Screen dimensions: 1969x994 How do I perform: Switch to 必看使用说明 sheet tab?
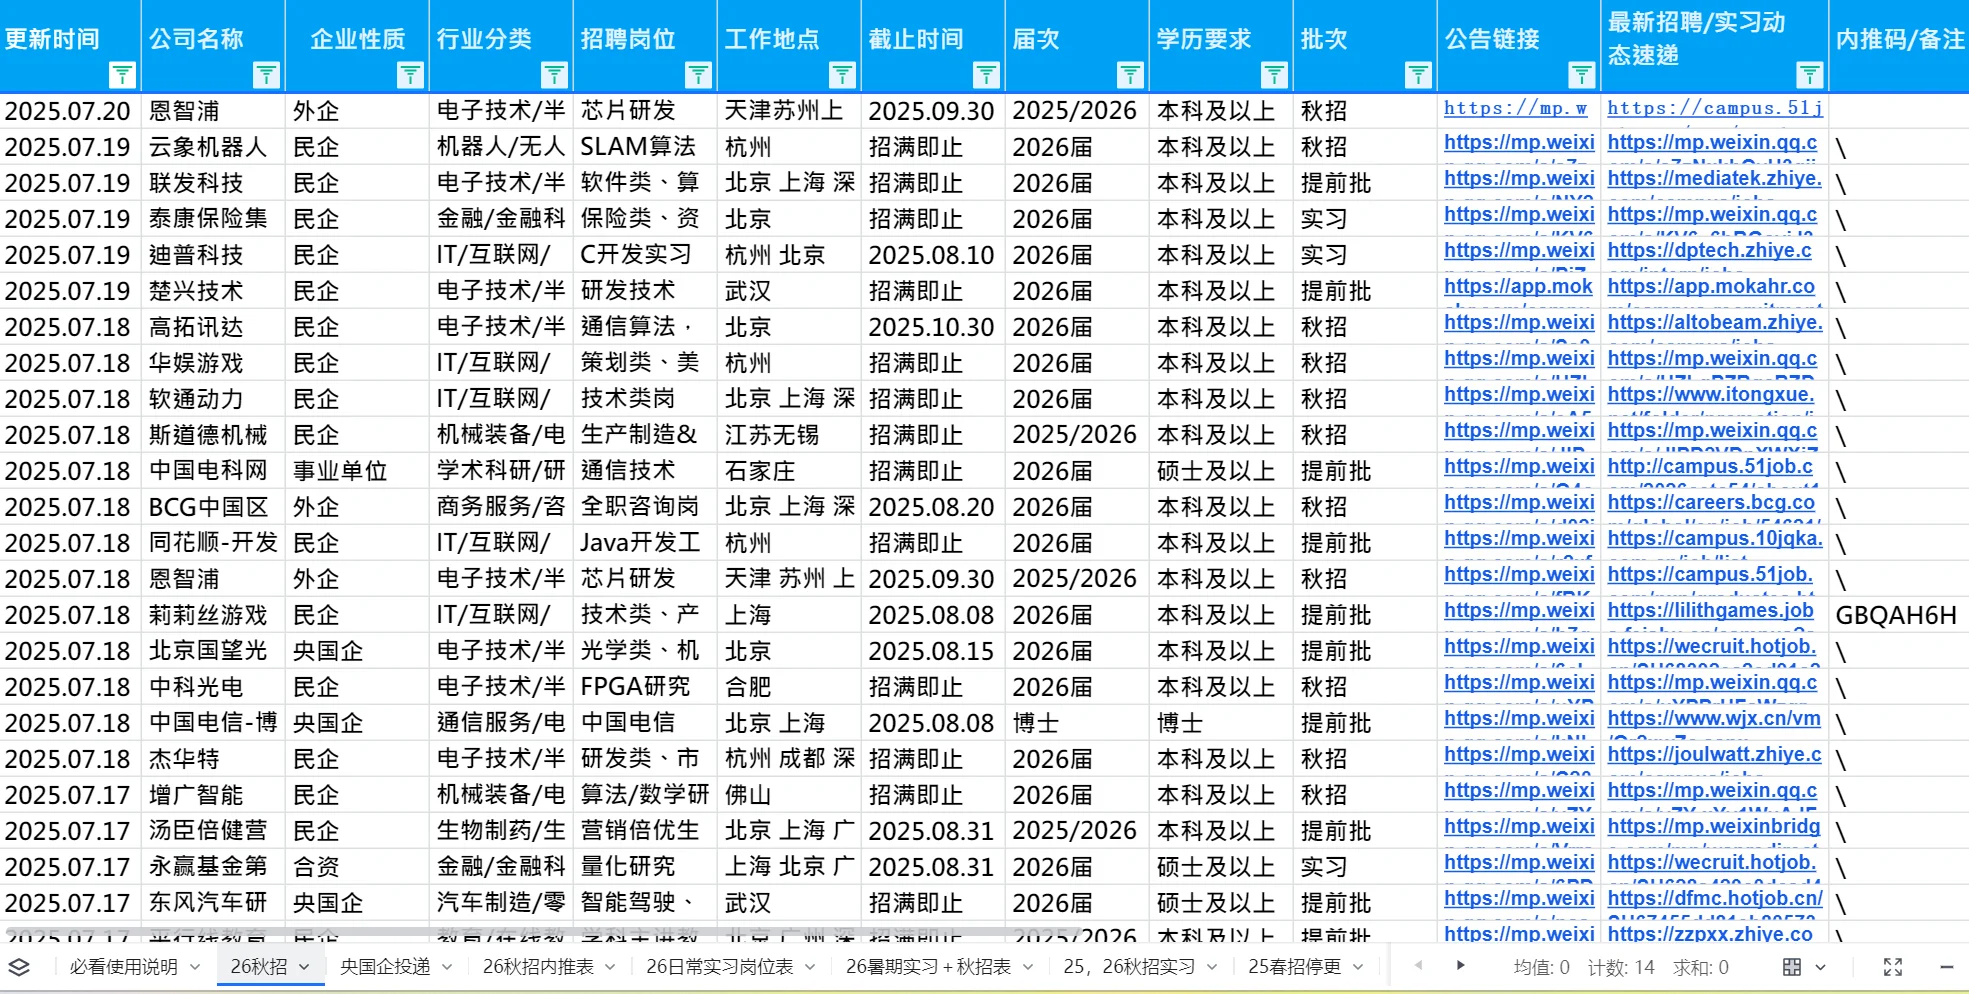123,967
